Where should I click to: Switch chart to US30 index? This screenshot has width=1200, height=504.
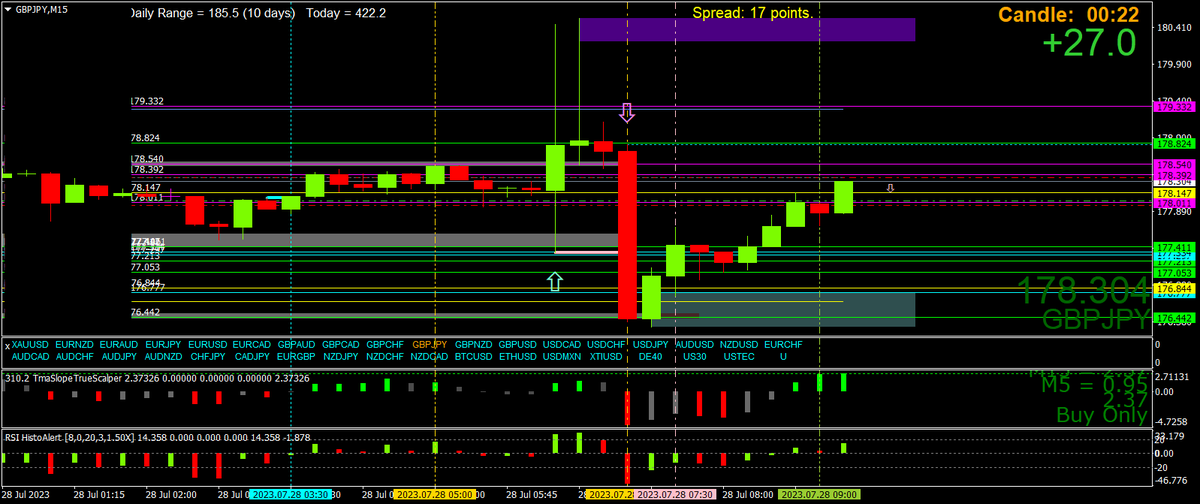(695, 356)
